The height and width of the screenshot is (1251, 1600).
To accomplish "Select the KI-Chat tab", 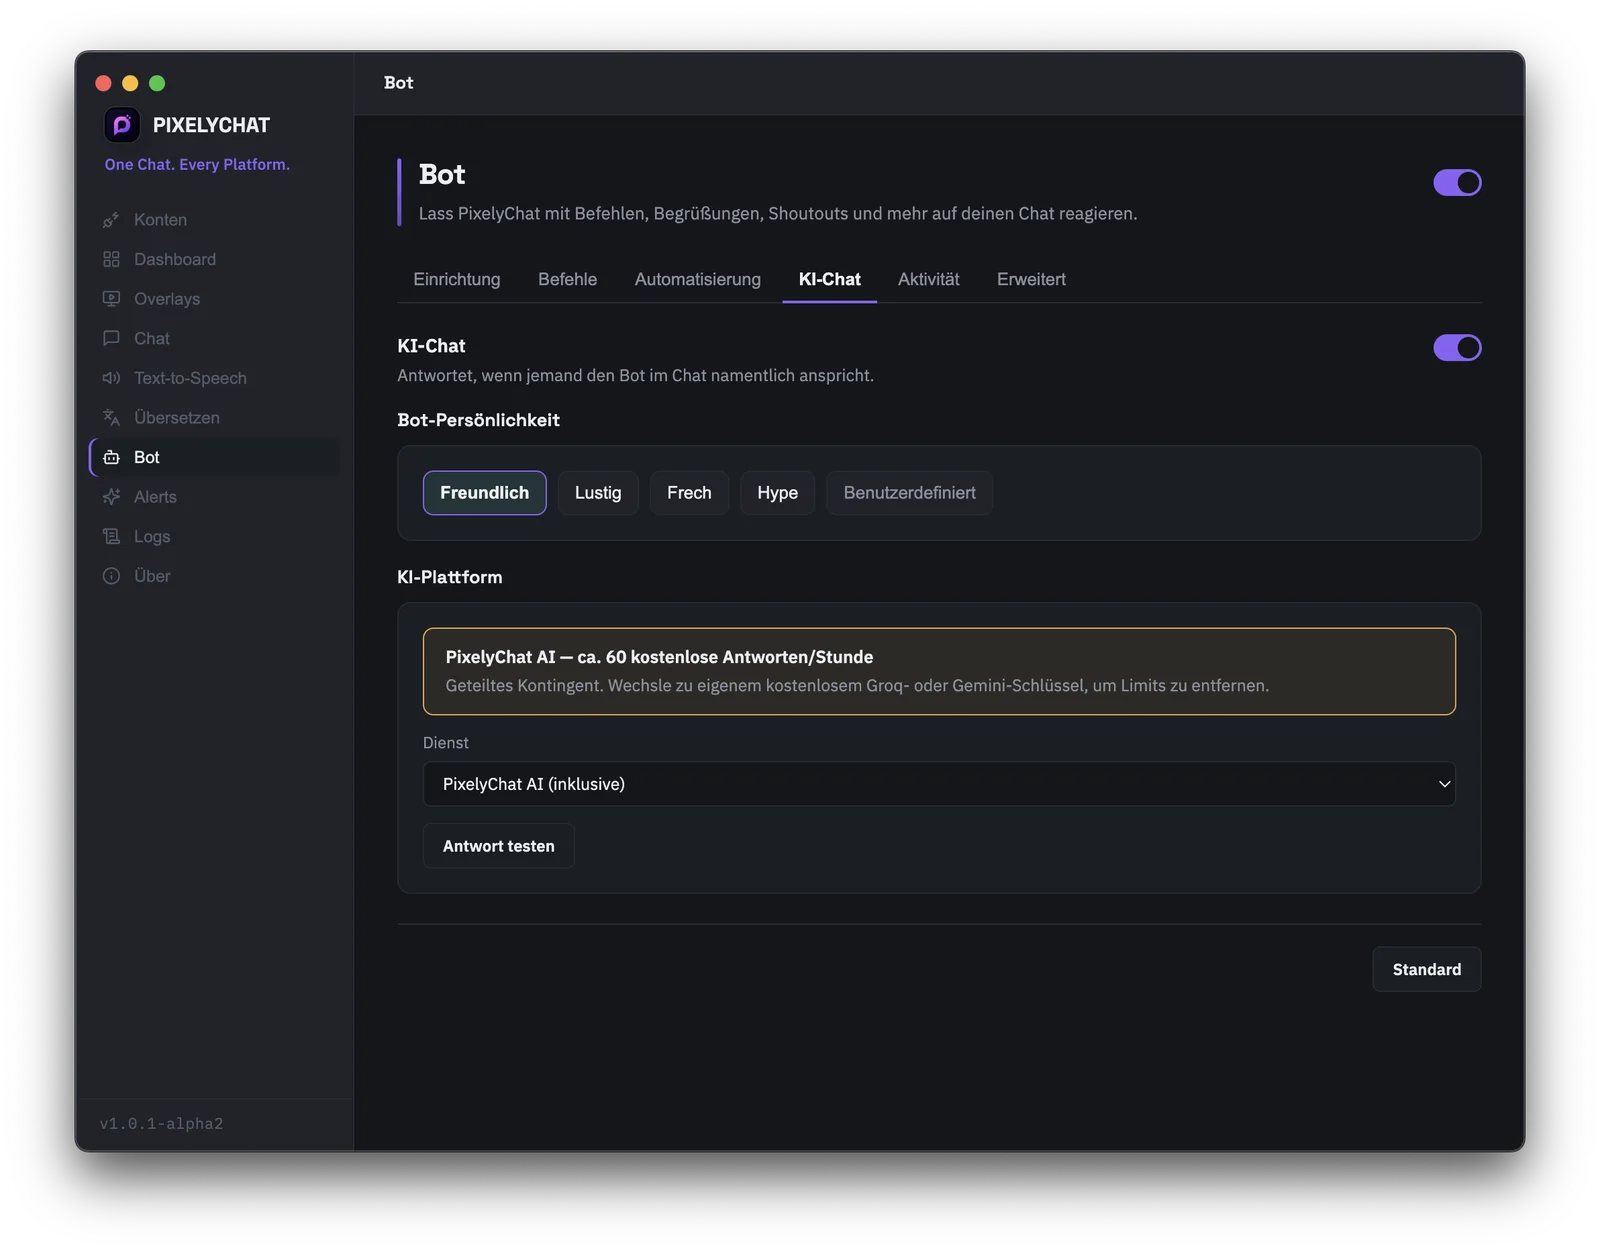I will tap(829, 279).
